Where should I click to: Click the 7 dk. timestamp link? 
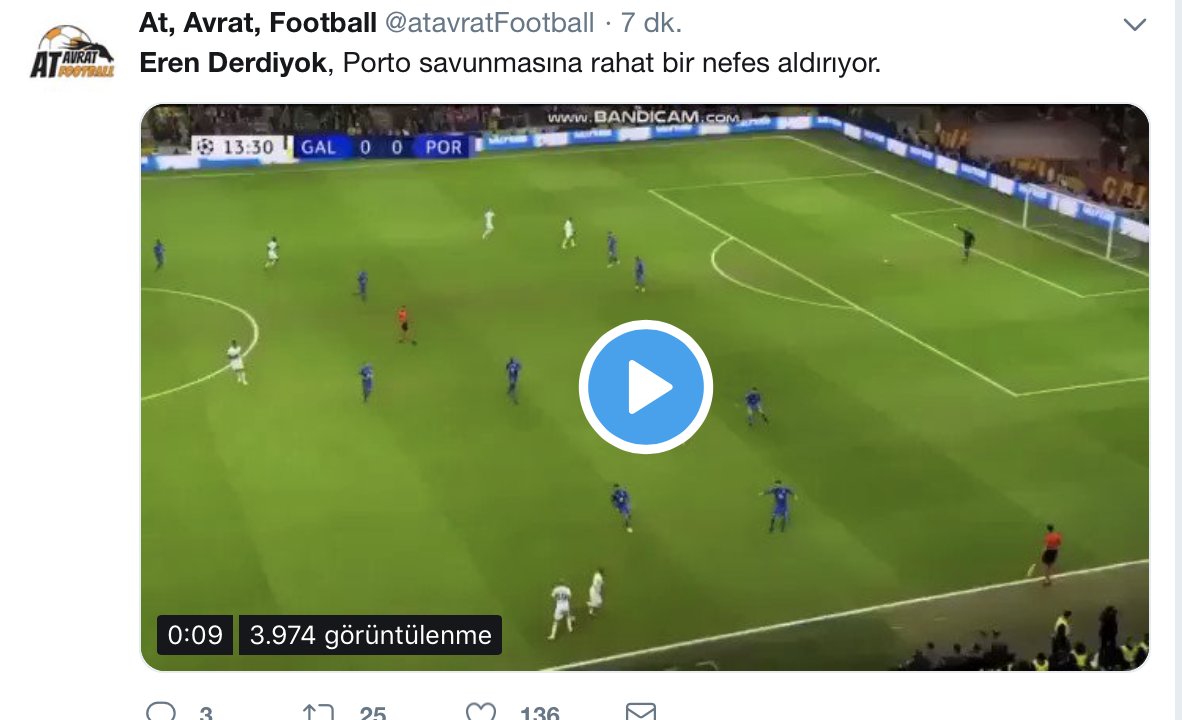tap(651, 23)
